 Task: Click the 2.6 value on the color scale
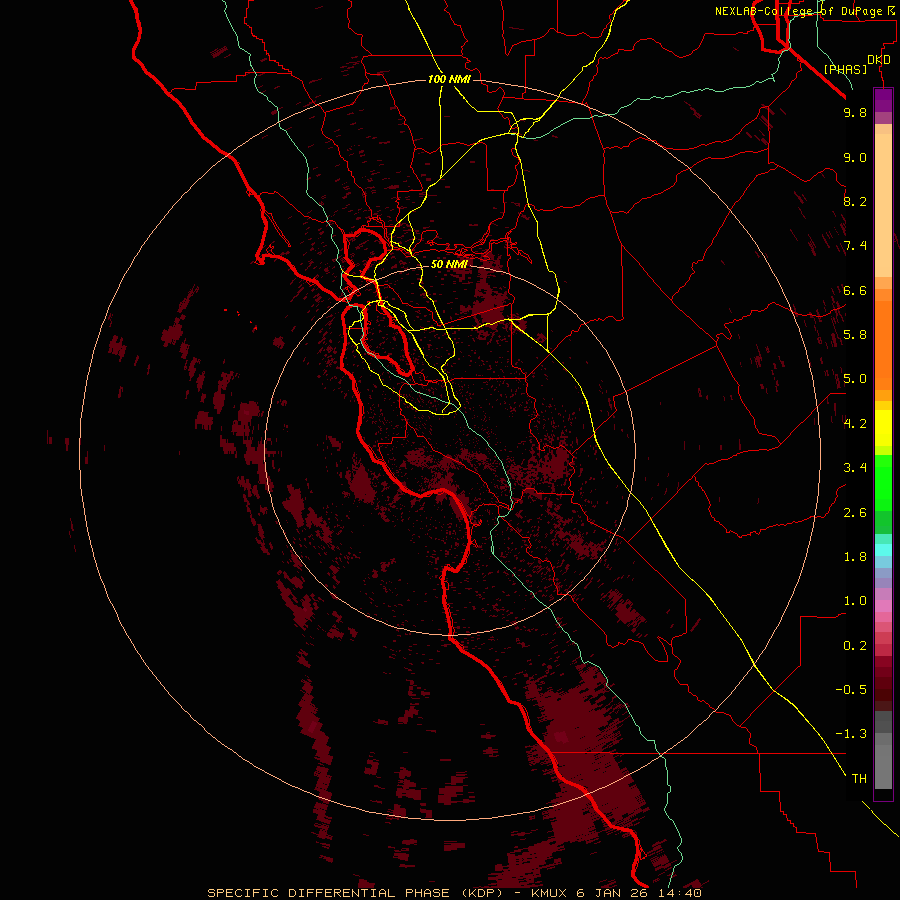point(855,513)
